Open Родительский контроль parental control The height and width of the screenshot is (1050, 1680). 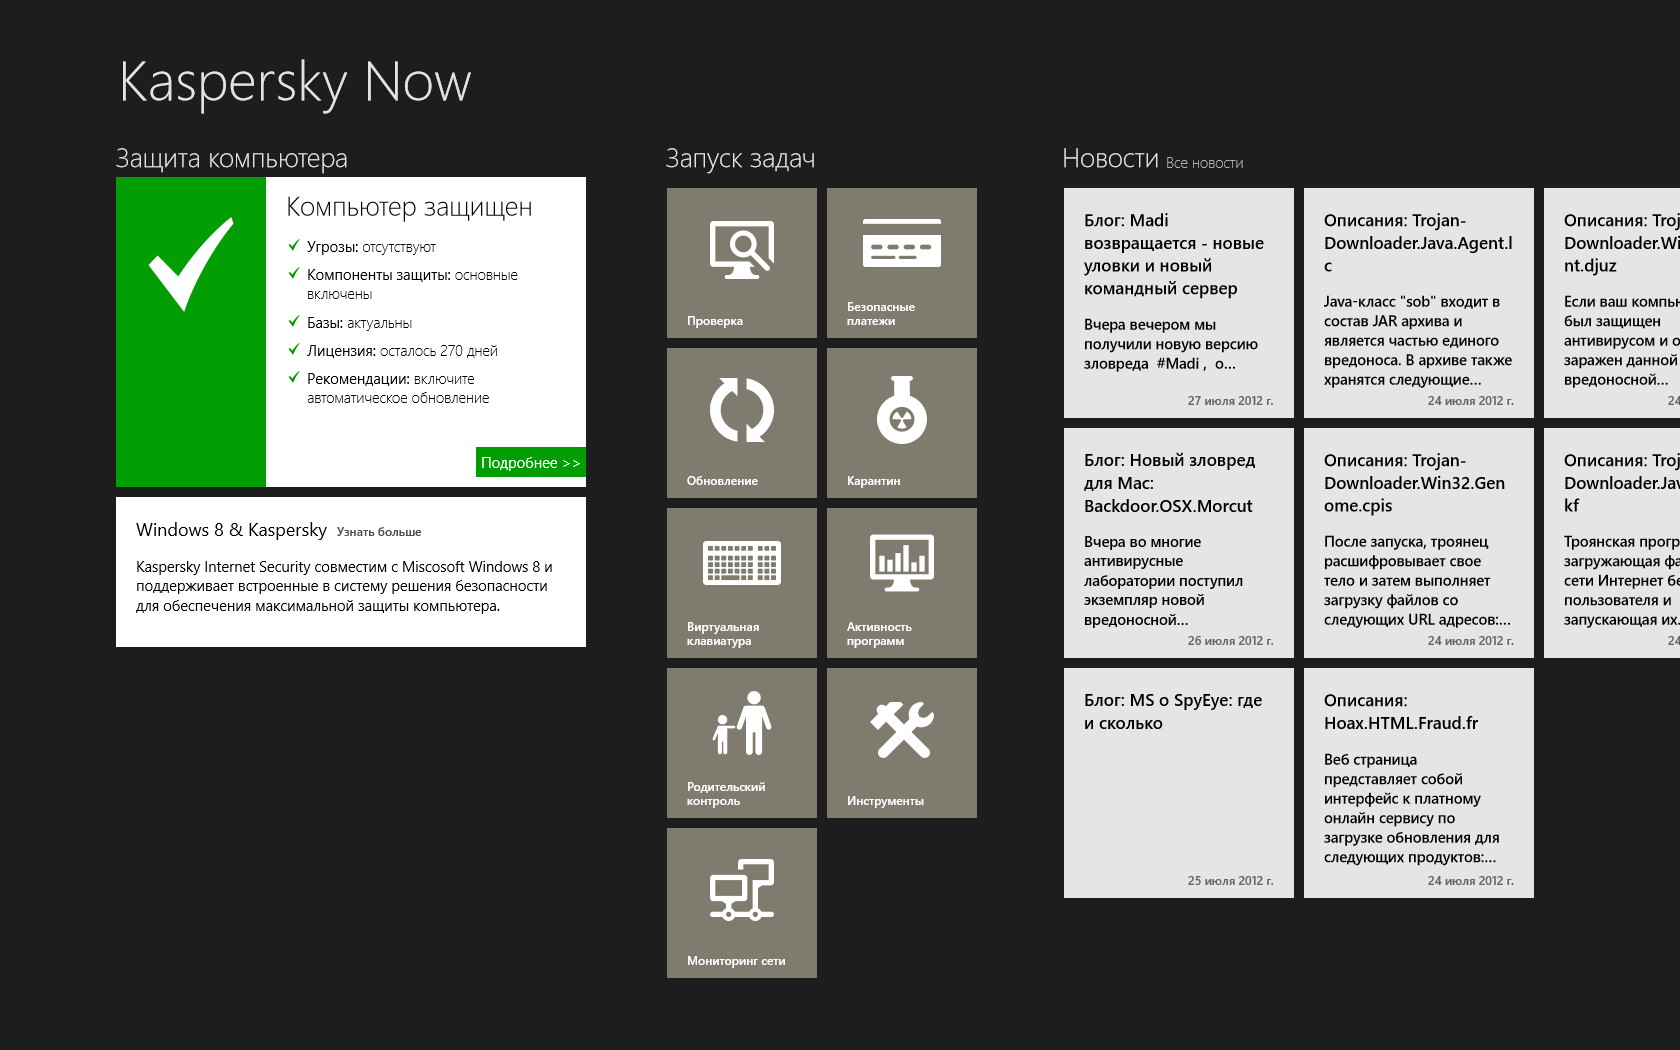[x=741, y=743]
